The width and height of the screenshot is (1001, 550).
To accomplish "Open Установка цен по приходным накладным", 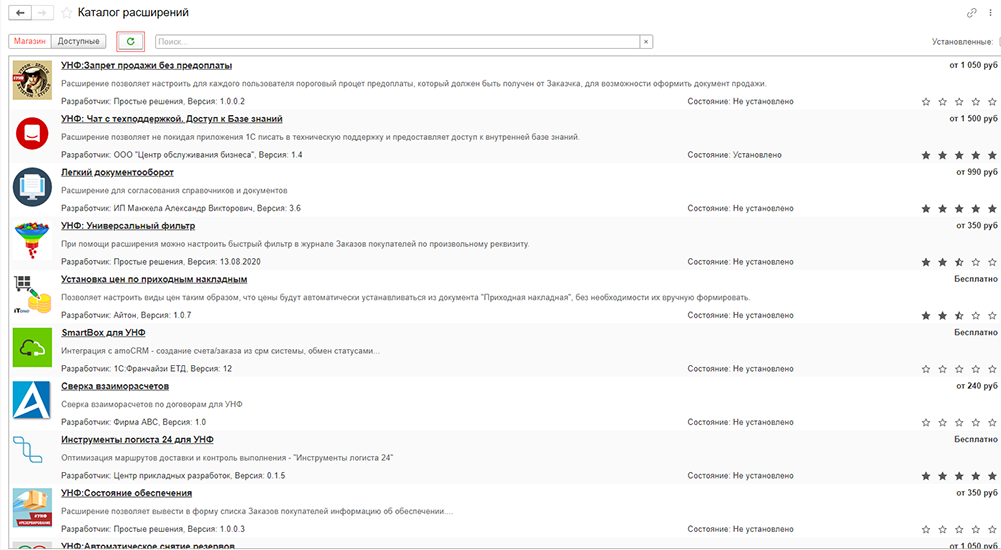I will click(x=154, y=279).
